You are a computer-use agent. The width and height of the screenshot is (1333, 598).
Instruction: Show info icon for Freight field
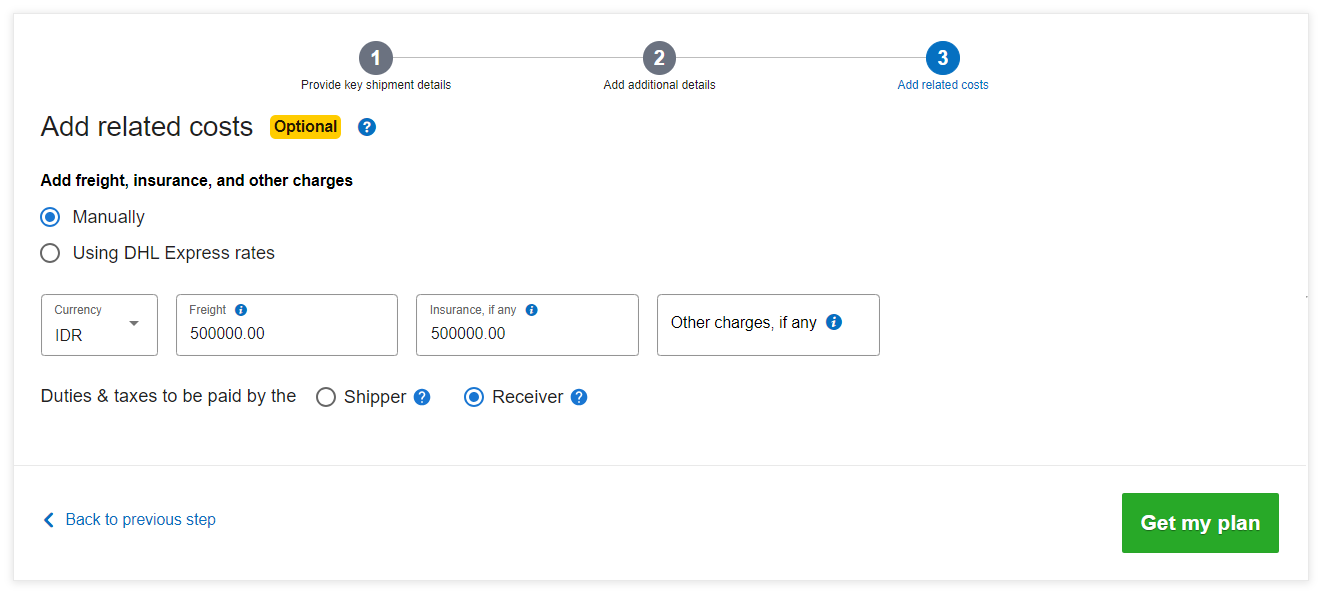click(x=241, y=310)
